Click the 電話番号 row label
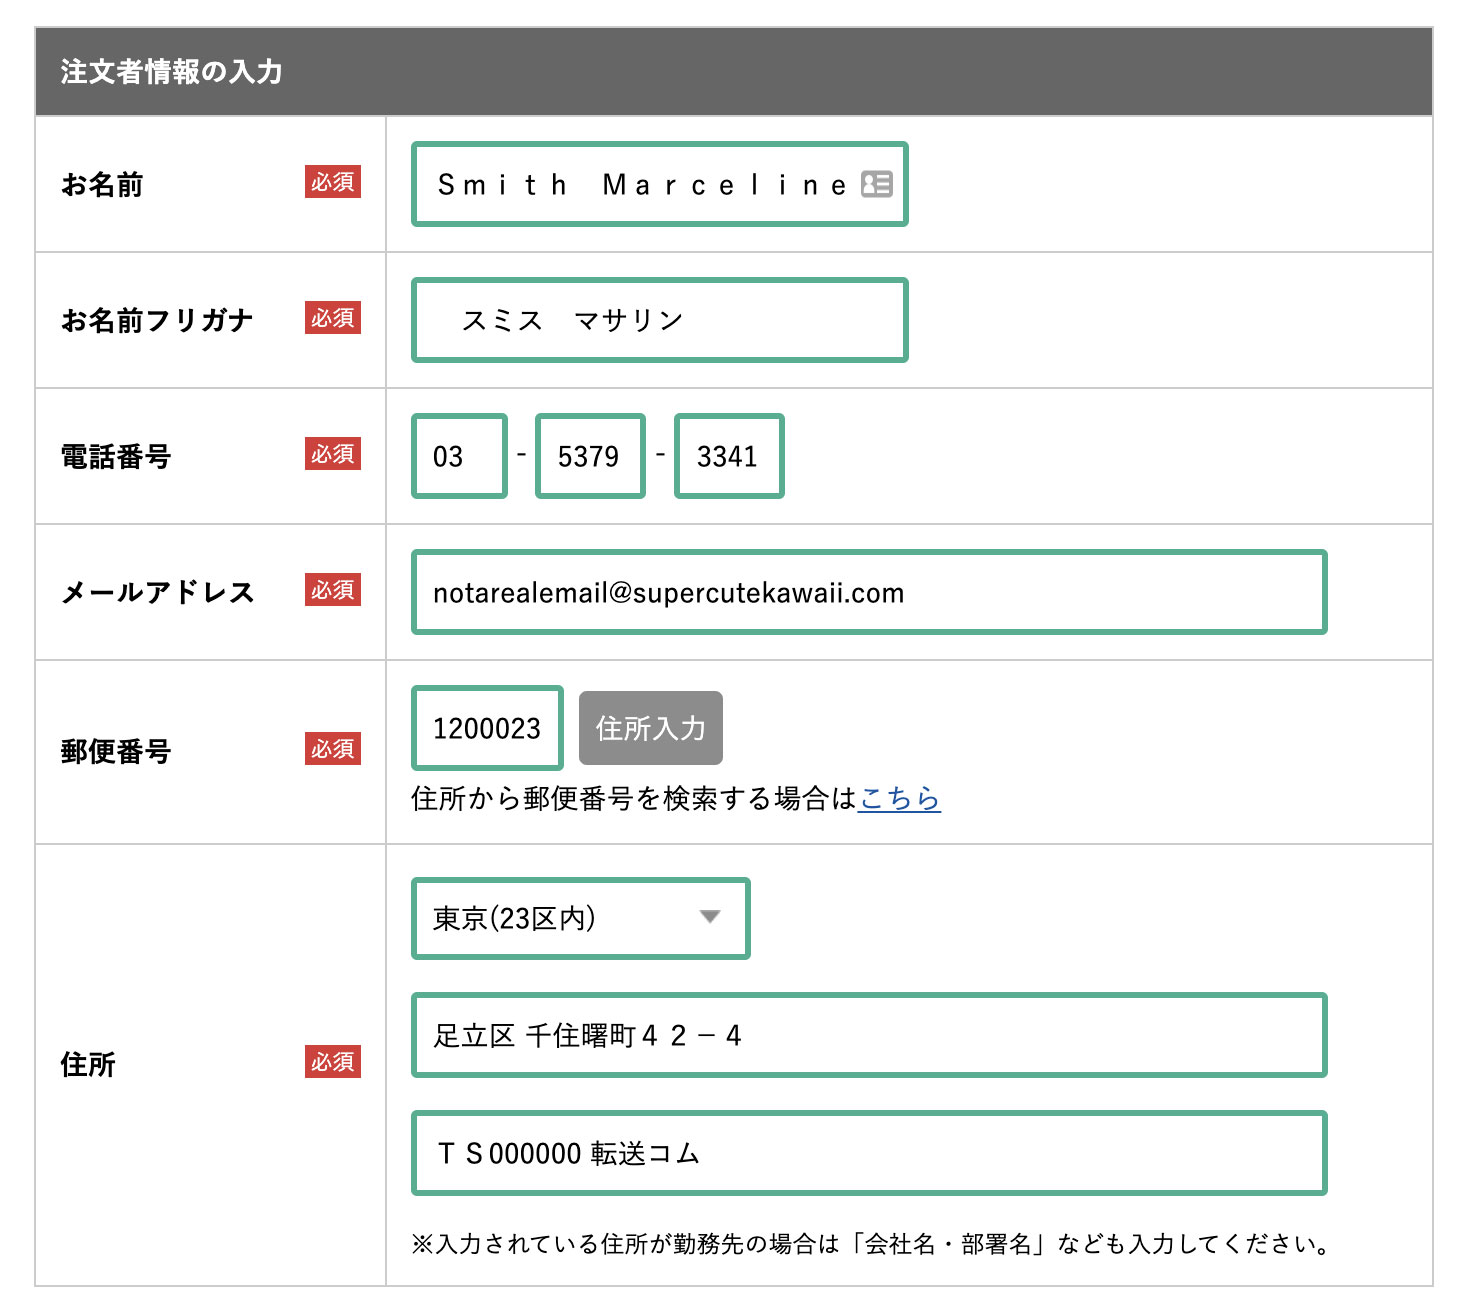 (116, 457)
